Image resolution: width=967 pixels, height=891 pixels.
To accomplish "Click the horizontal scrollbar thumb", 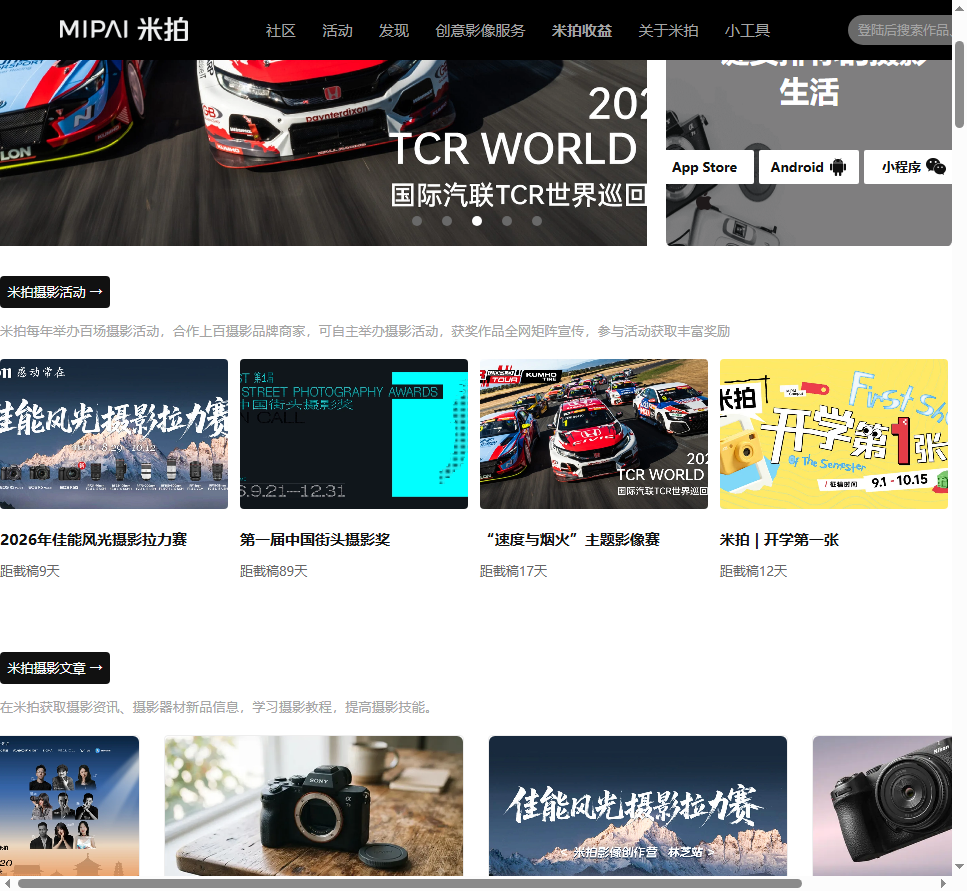I will coord(409,884).
